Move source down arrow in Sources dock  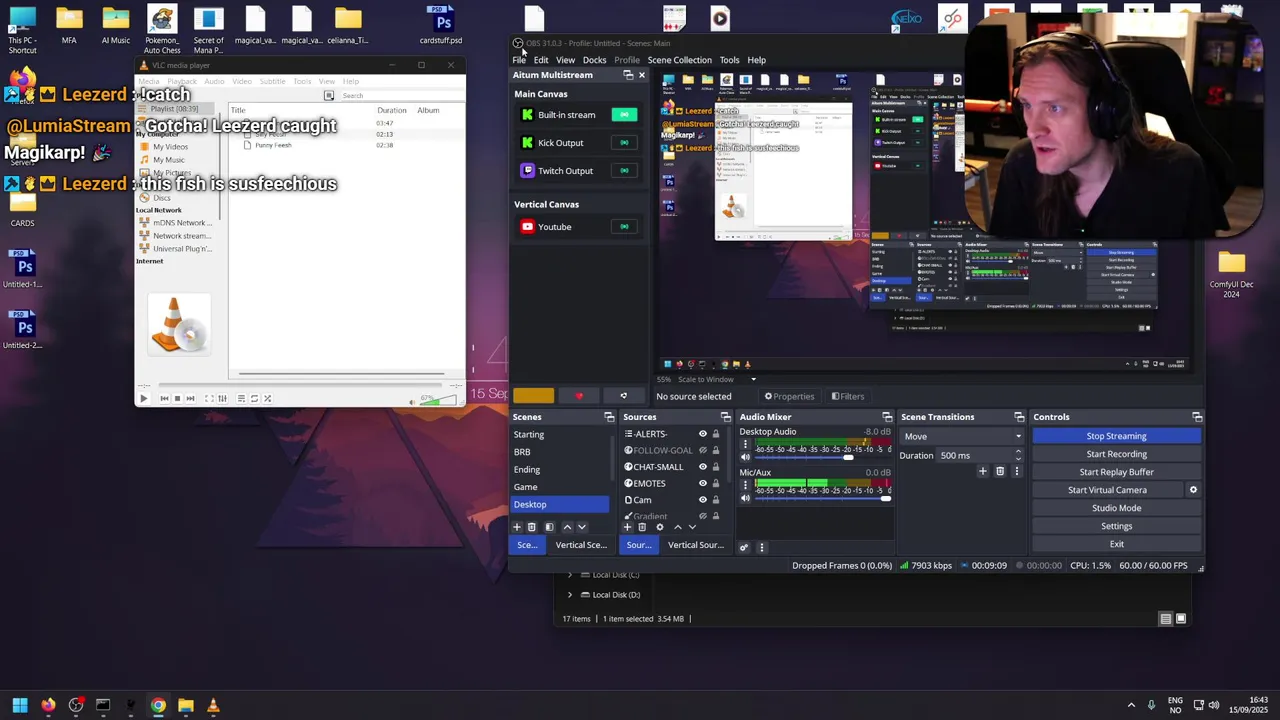[x=692, y=527]
